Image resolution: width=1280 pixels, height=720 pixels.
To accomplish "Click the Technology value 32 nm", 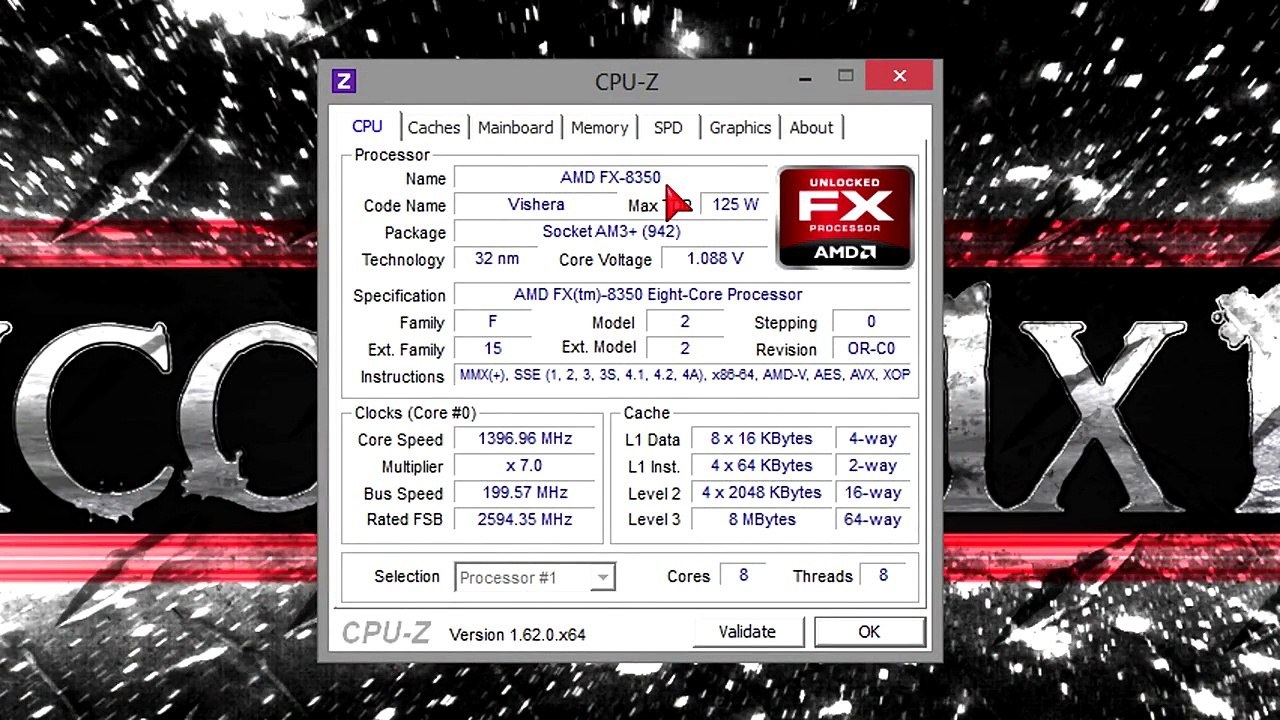I will 497,258.
